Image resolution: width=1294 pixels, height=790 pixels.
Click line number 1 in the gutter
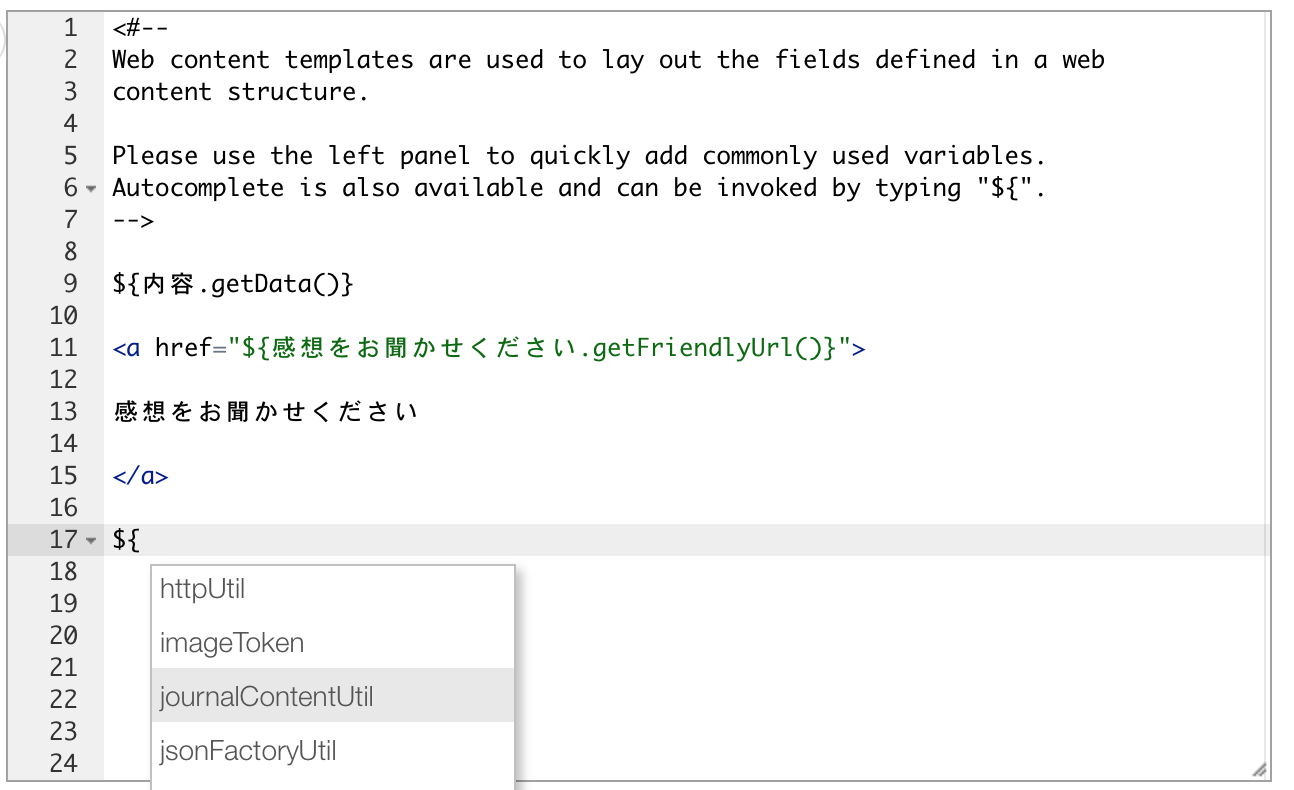(69, 28)
